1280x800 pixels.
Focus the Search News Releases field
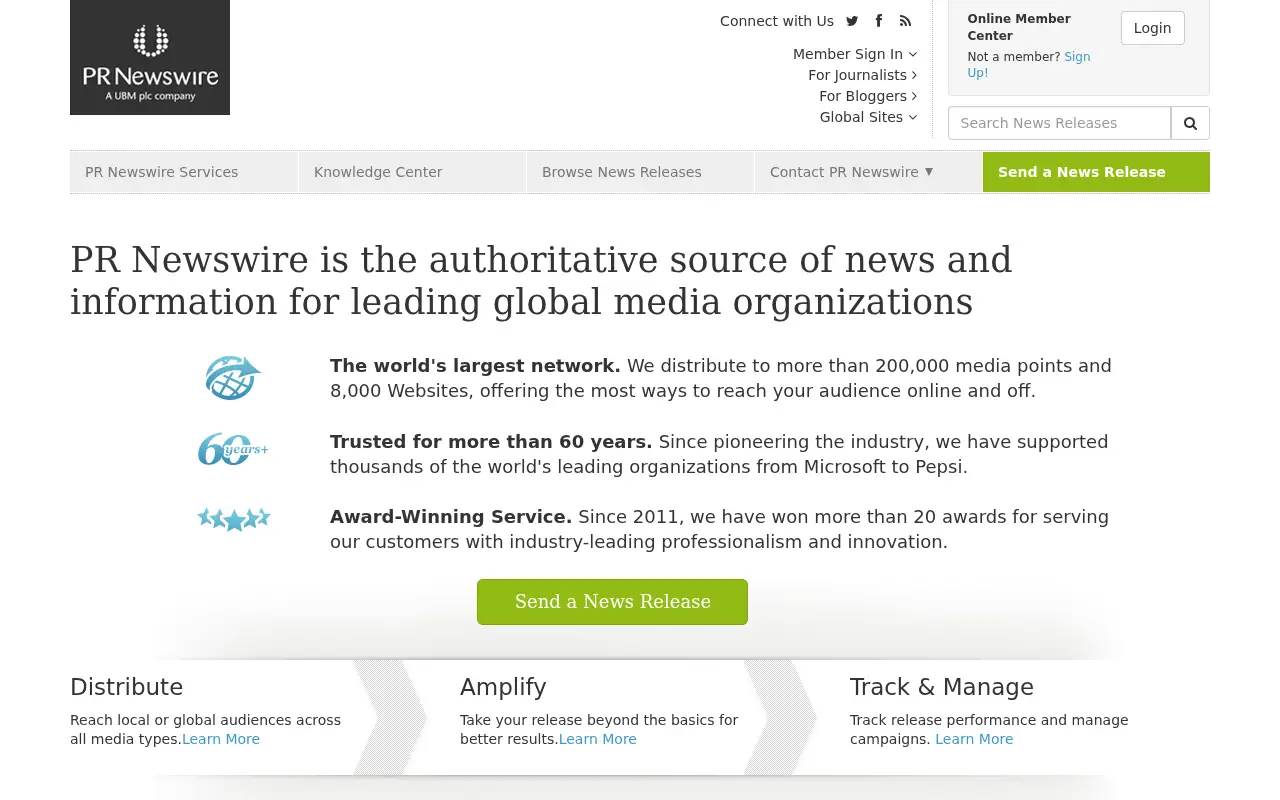pyautogui.click(x=1059, y=123)
